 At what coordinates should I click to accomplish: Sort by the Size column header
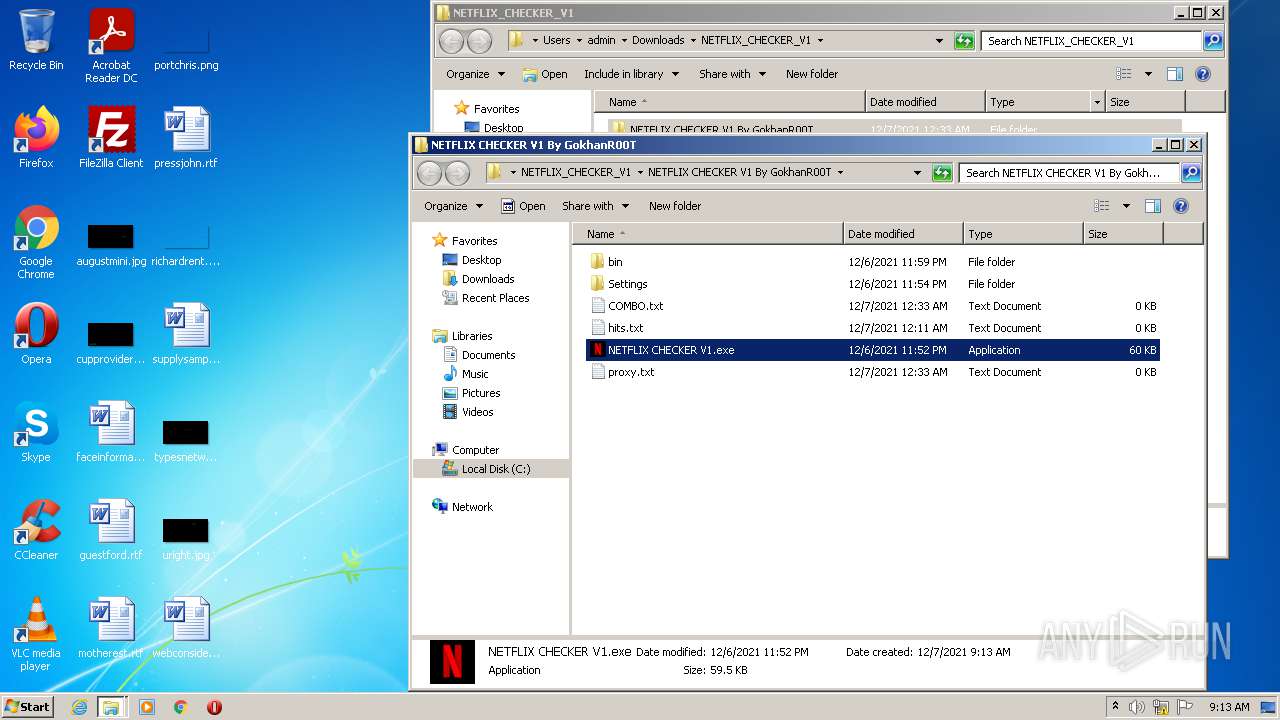(x=1124, y=234)
